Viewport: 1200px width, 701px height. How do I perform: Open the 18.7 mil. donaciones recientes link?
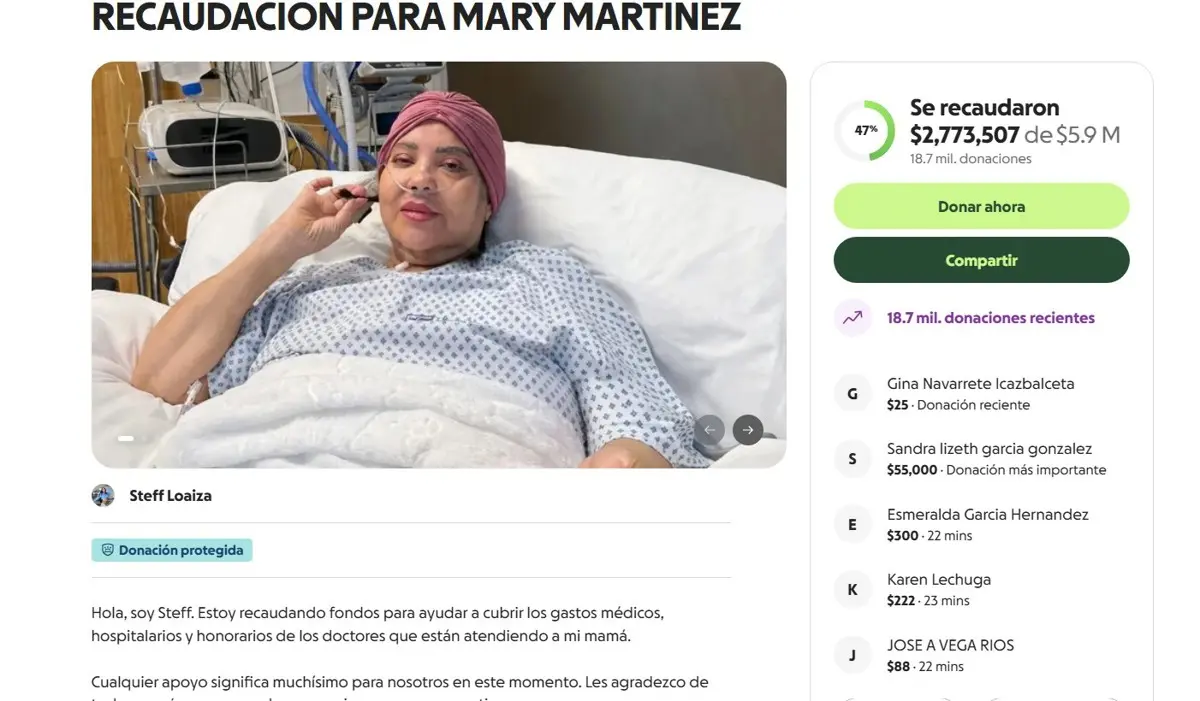coord(990,318)
